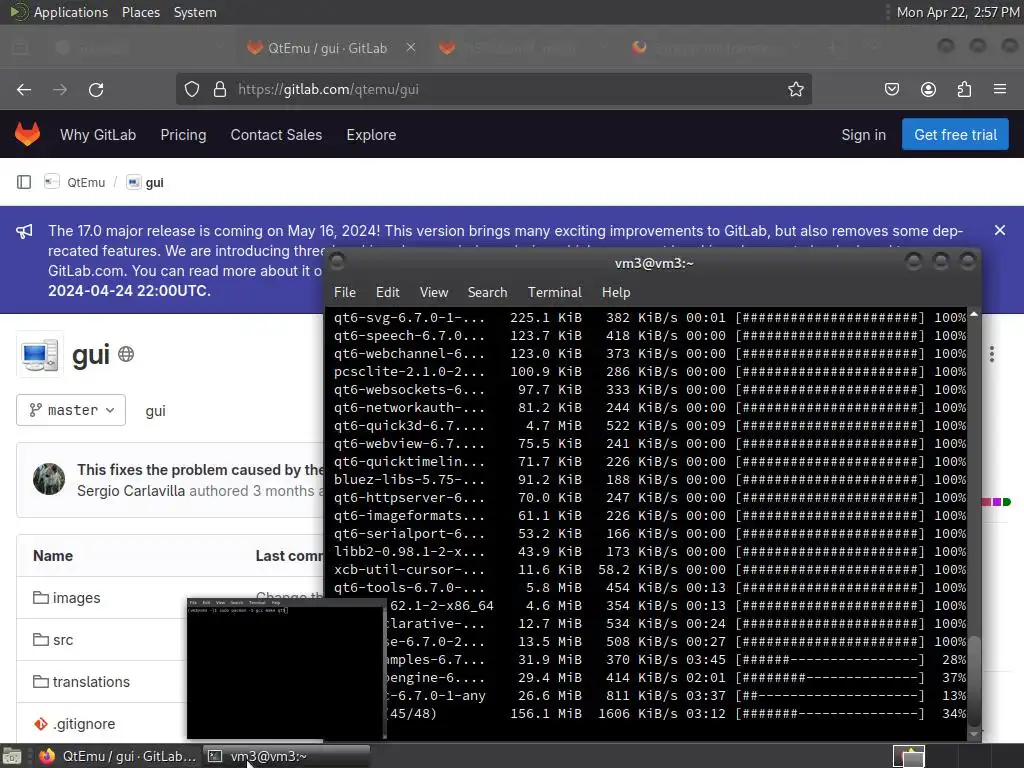Open the .gitignore file
This screenshot has width=1024, height=768.
pyautogui.click(x=84, y=724)
